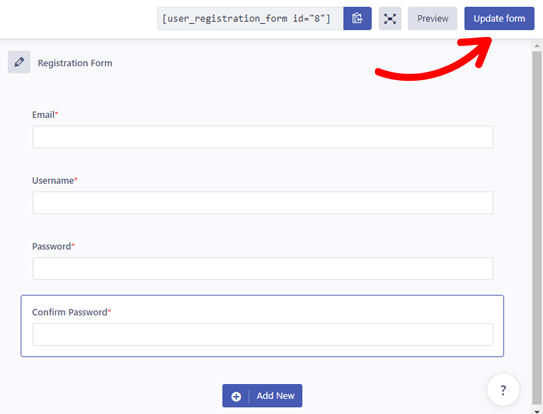The image size is (543, 414).
Task: Click the scrollbar up arrow
Action: point(537,46)
